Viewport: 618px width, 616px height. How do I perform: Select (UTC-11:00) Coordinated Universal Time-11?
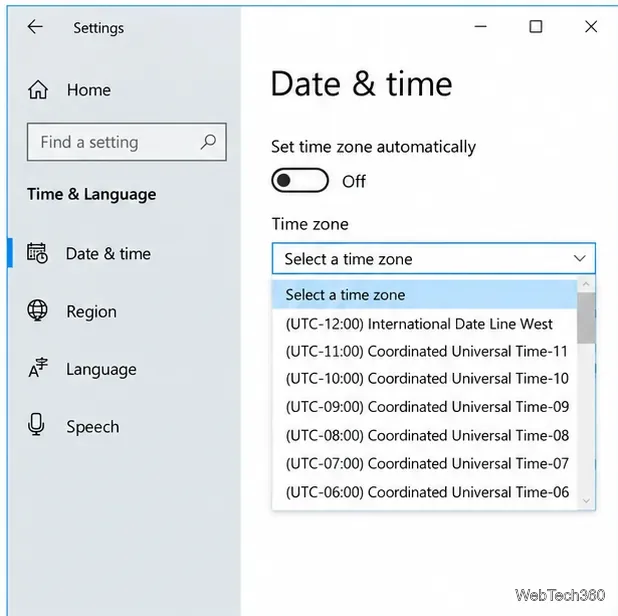[424, 351]
